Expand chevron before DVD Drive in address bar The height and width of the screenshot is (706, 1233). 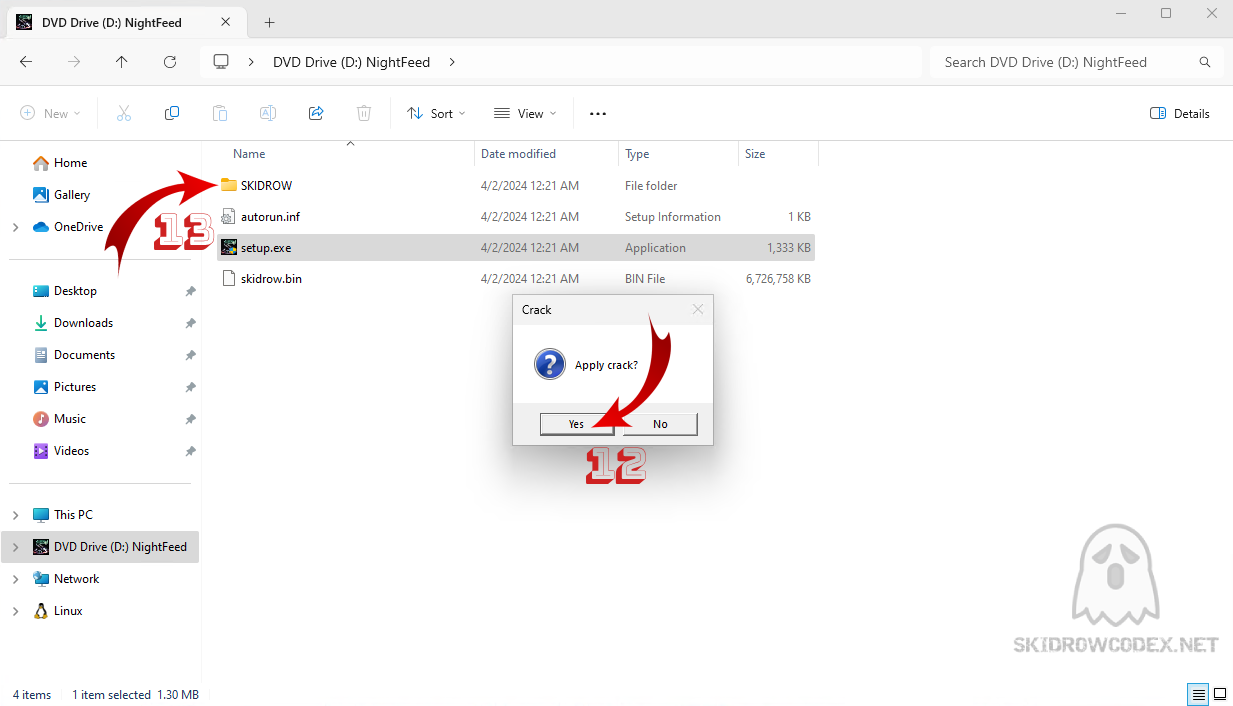(252, 62)
